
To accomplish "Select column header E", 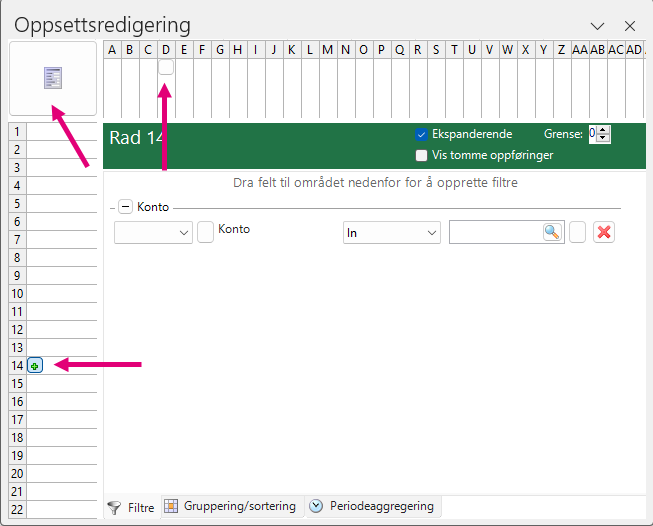I will pyautogui.click(x=184, y=50).
